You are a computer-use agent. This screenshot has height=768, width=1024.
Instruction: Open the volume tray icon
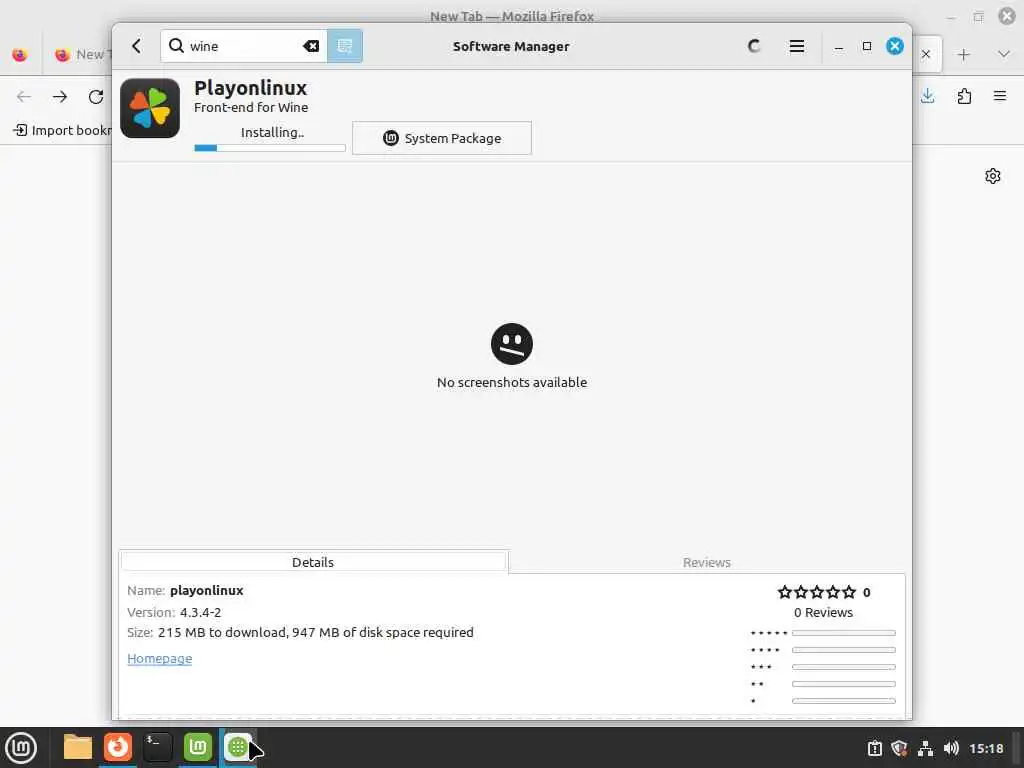coord(952,748)
